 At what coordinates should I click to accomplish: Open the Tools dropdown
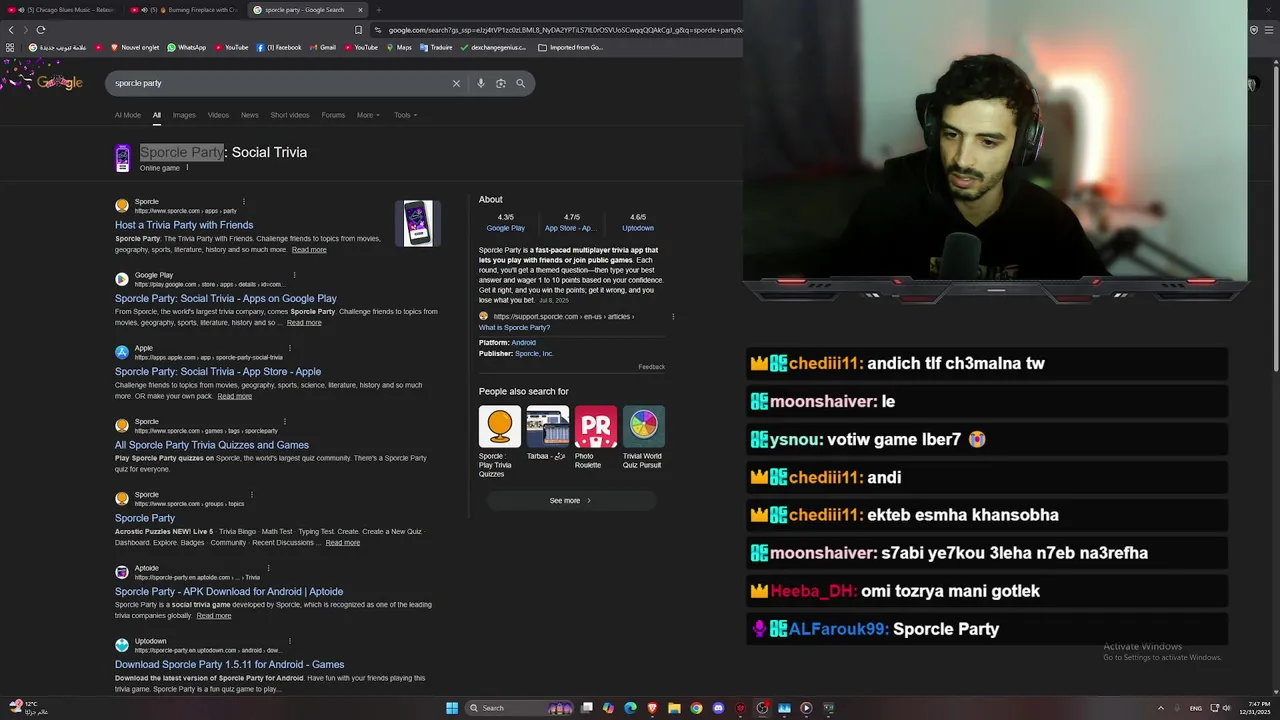[x=405, y=115]
